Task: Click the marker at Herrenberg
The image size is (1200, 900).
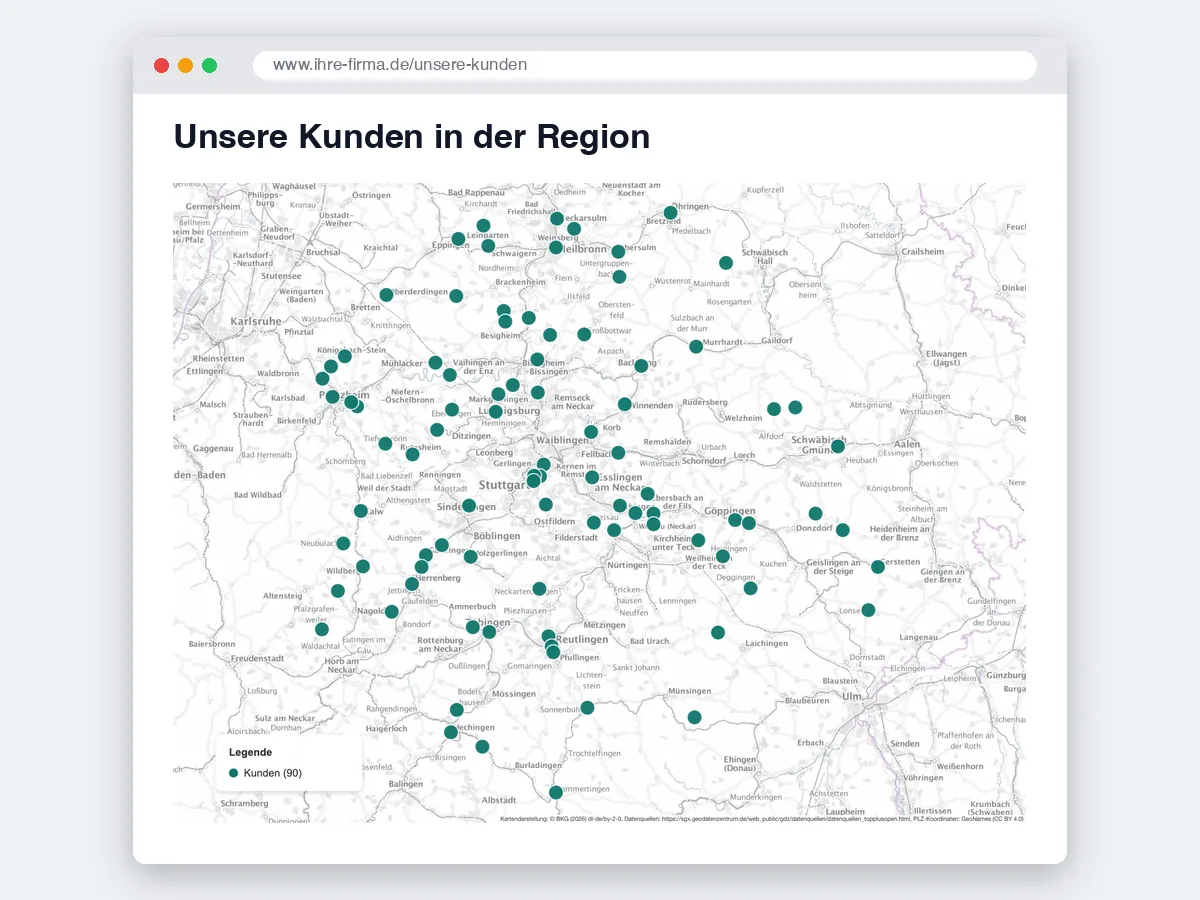Action: click(x=412, y=583)
